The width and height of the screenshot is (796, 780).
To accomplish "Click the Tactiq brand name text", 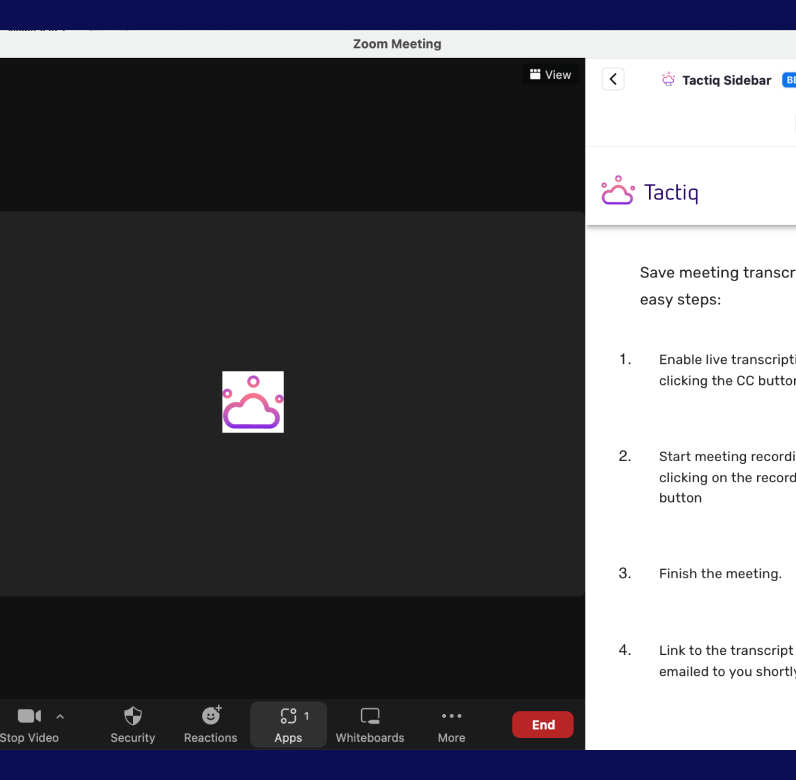I will coord(671,192).
